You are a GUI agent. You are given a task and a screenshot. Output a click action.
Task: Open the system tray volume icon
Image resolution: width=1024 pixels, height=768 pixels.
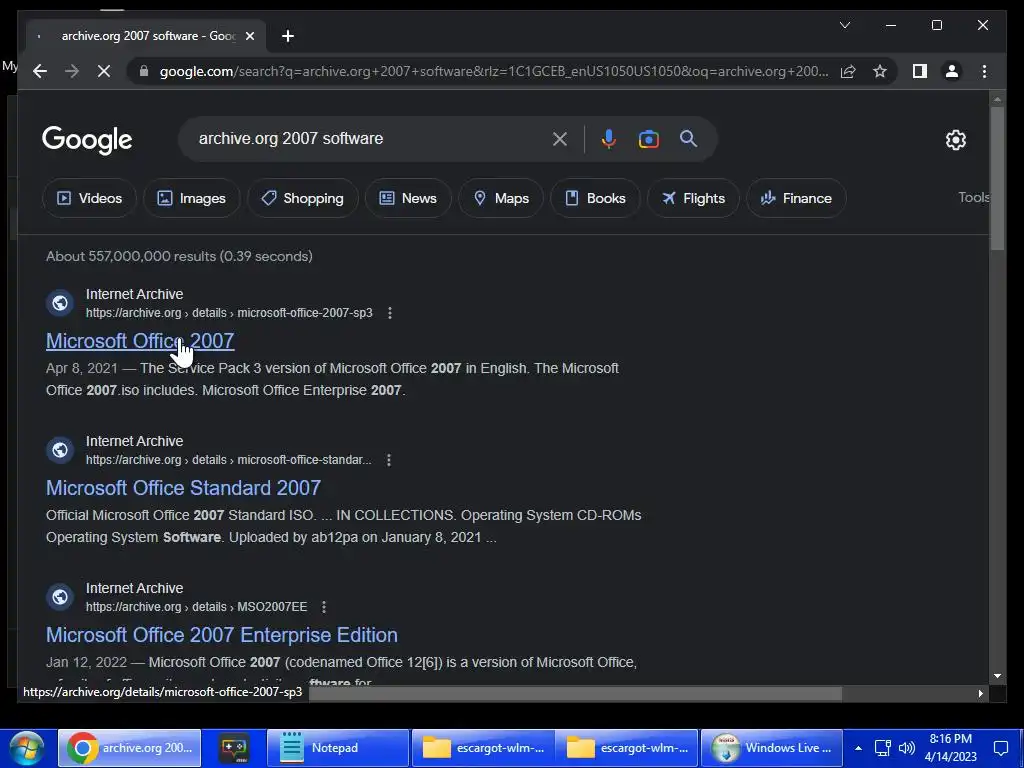click(x=906, y=748)
